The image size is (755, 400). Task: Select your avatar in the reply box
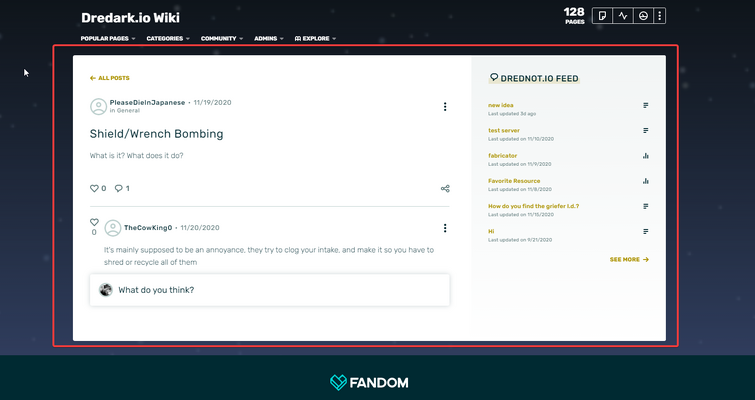(x=105, y=289)
